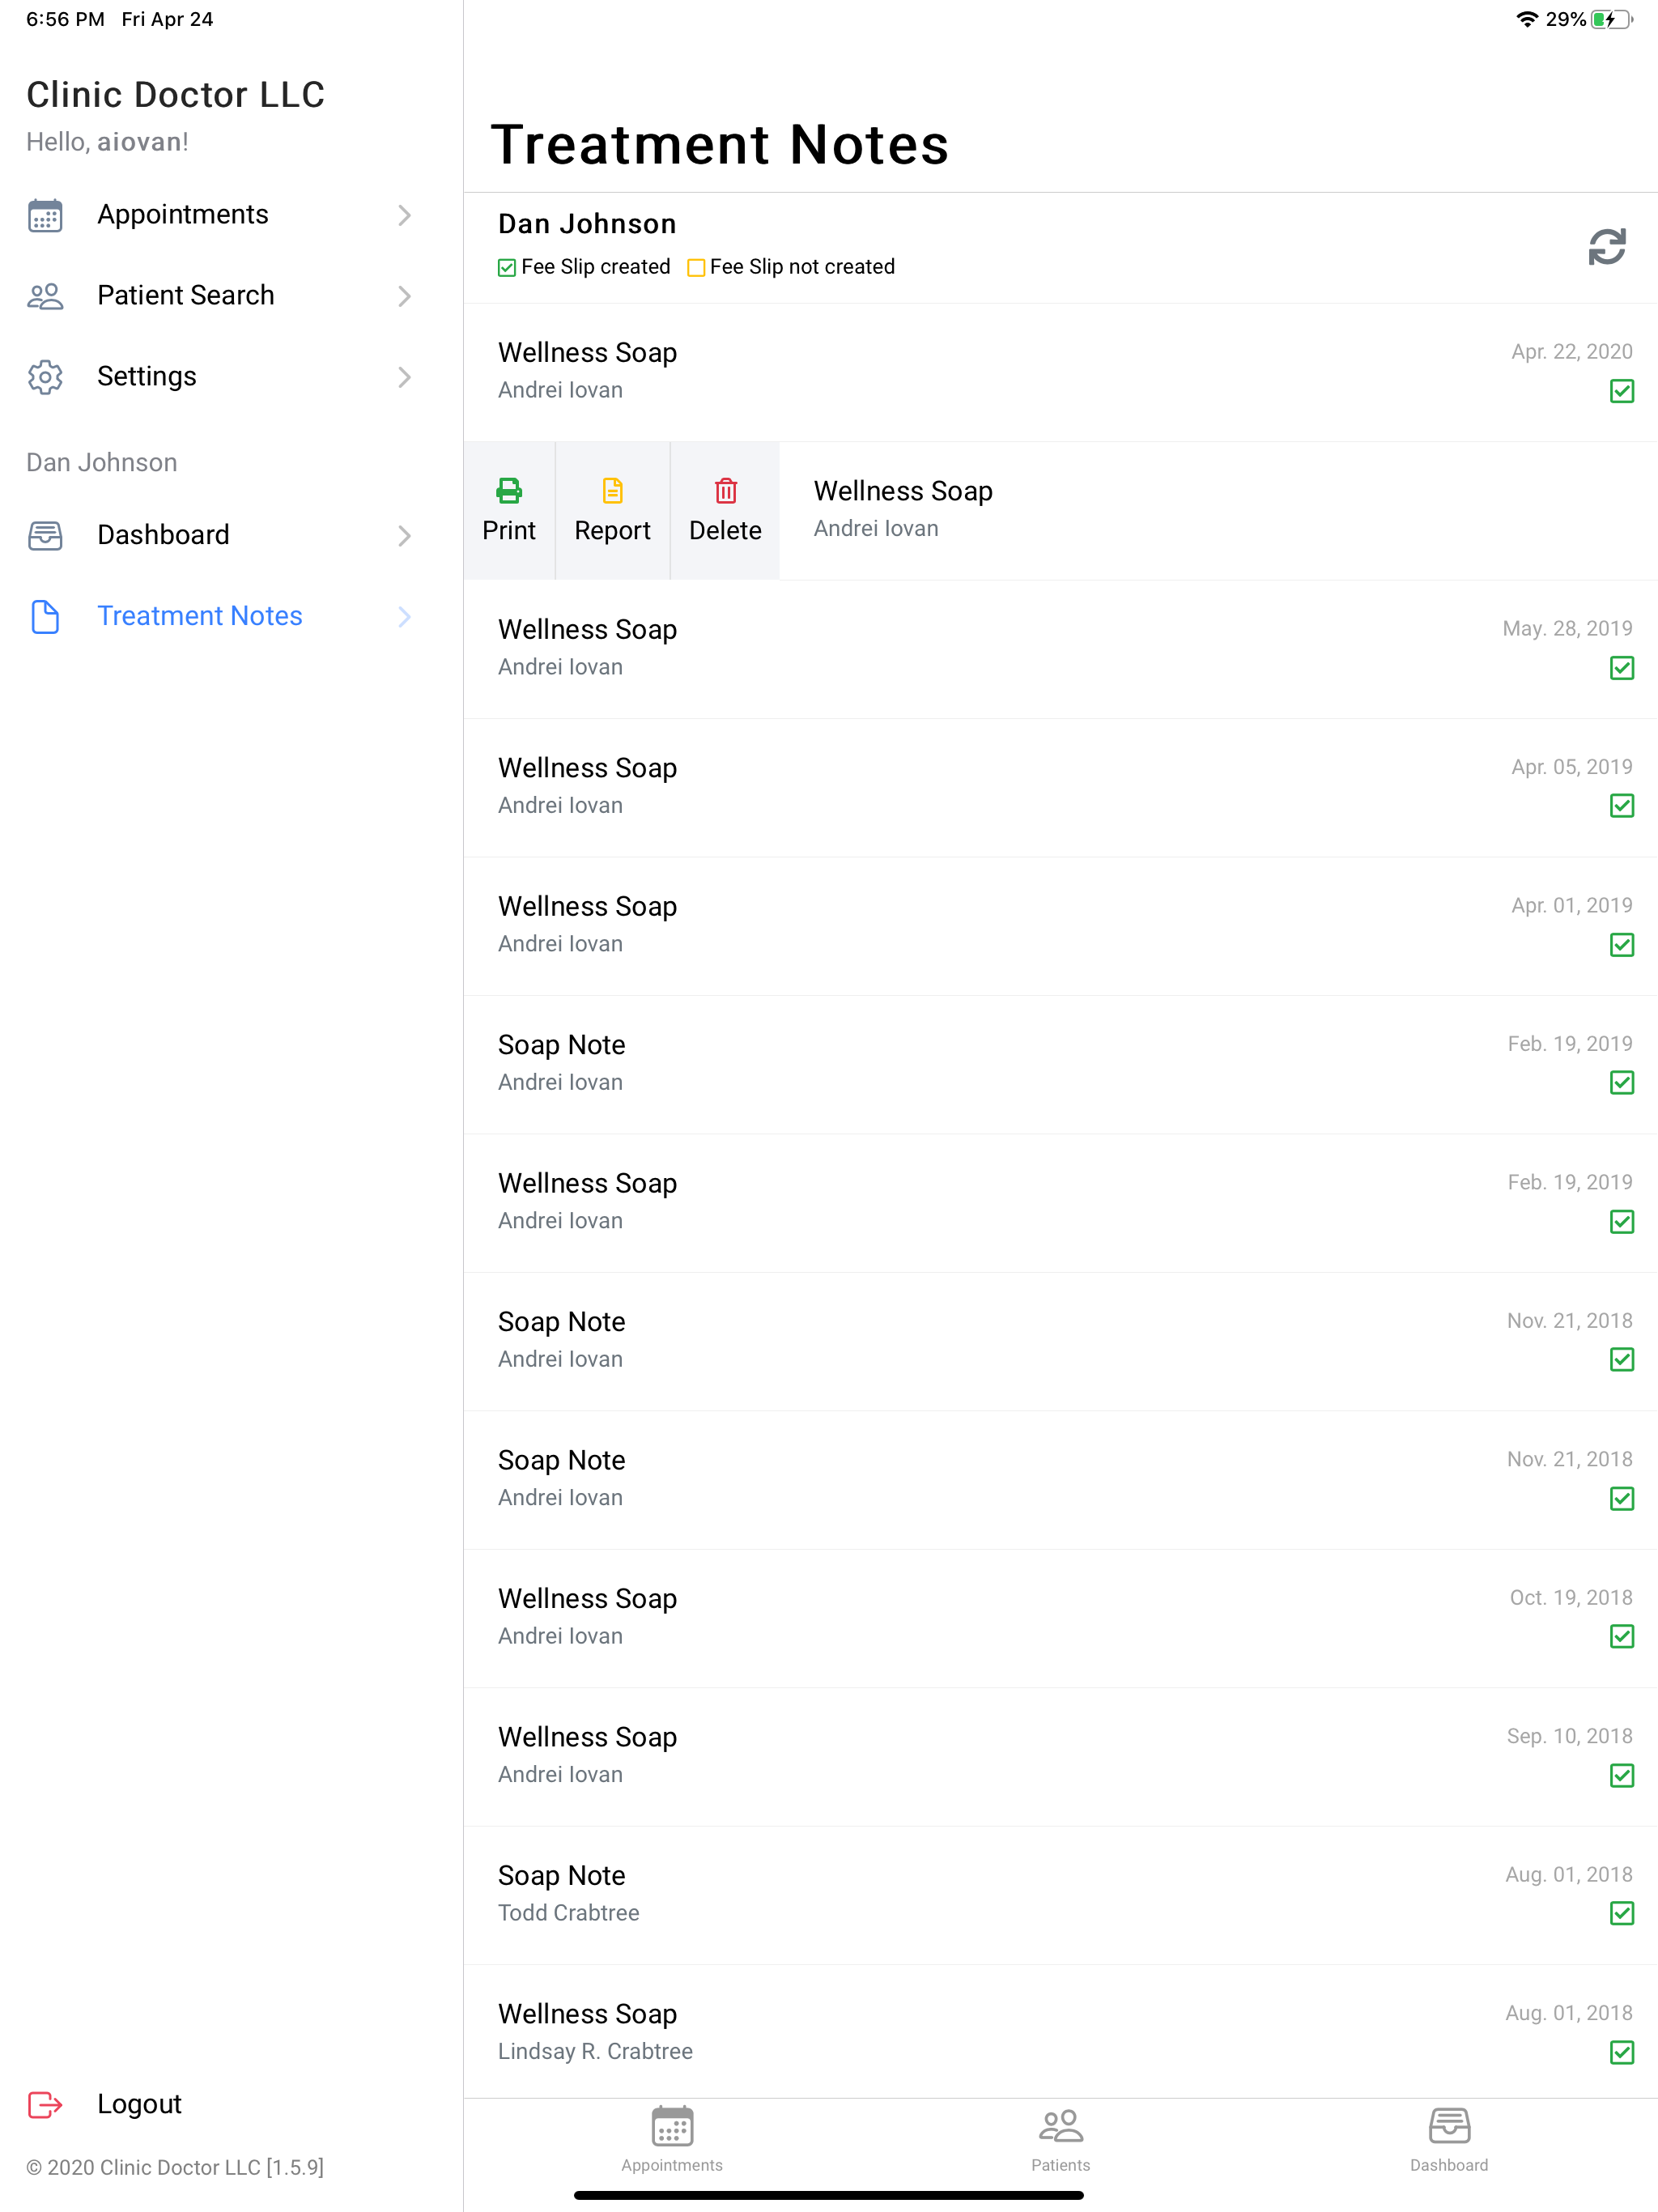Toggle fee slip checkbox for Lindsay R. Crabtree note
Screen dimensions: 1658x2212
[1622, 2053]
